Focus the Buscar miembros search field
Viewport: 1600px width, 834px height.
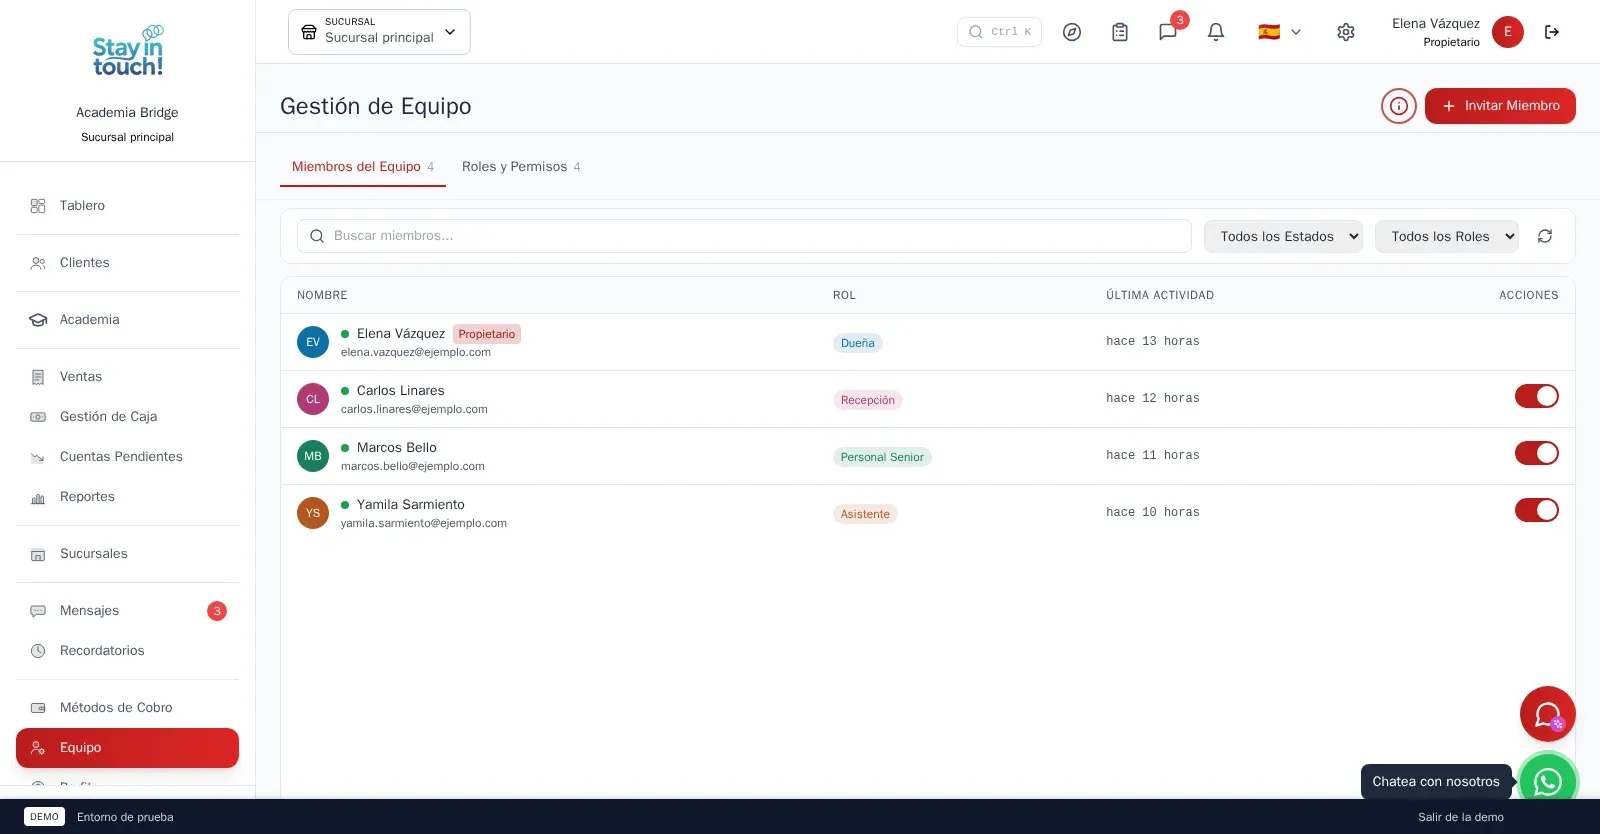pyautogui.click(x=744, y=236)
